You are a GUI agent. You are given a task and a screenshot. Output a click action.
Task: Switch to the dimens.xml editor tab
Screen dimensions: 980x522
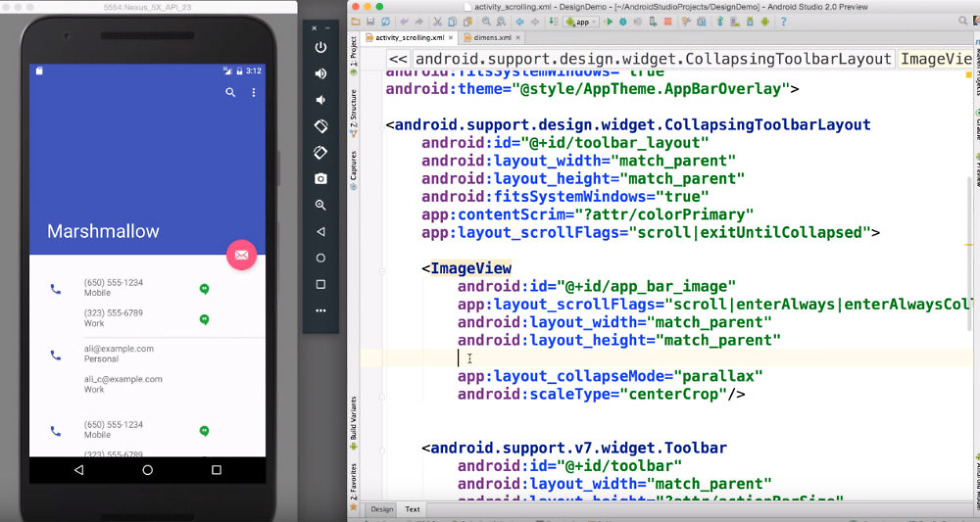[x=490, y=38]
